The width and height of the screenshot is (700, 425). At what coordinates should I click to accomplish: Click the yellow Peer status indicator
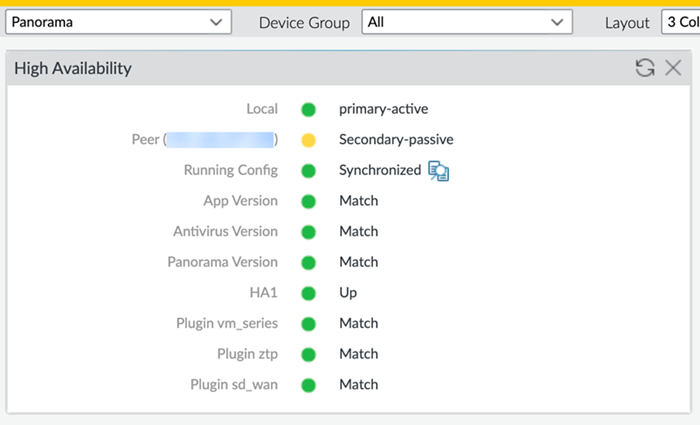(308, 140)
